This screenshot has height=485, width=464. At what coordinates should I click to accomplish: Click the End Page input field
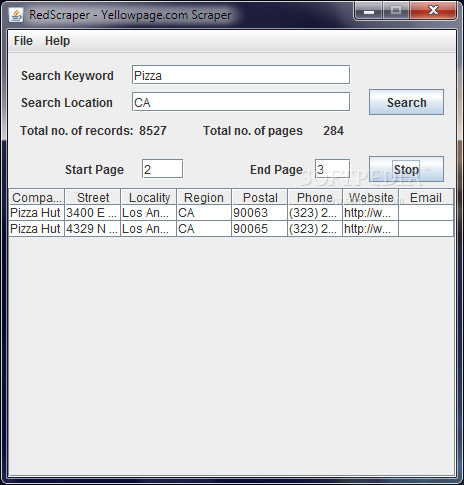pyautogui.click(x=332, y=169)
